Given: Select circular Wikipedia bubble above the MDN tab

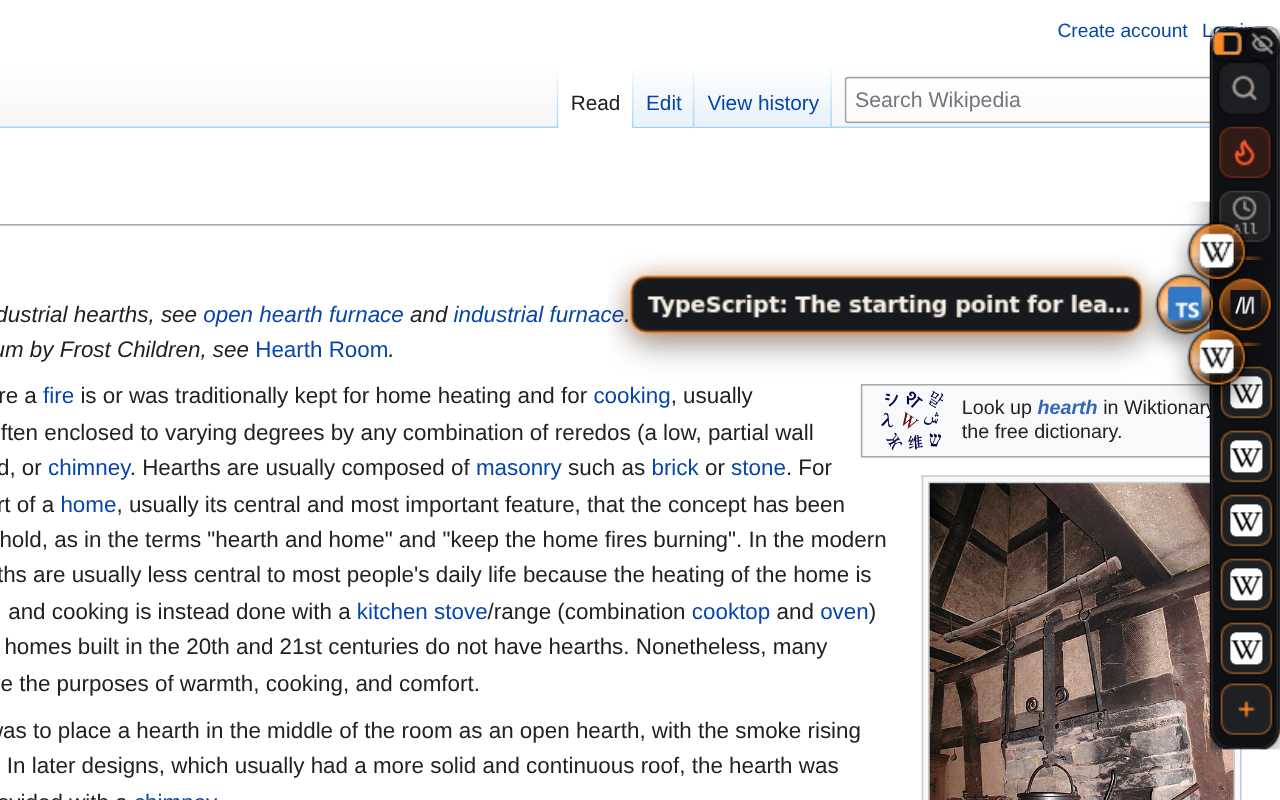Looking at the screenshot, I should click(x=1216, y=251).
